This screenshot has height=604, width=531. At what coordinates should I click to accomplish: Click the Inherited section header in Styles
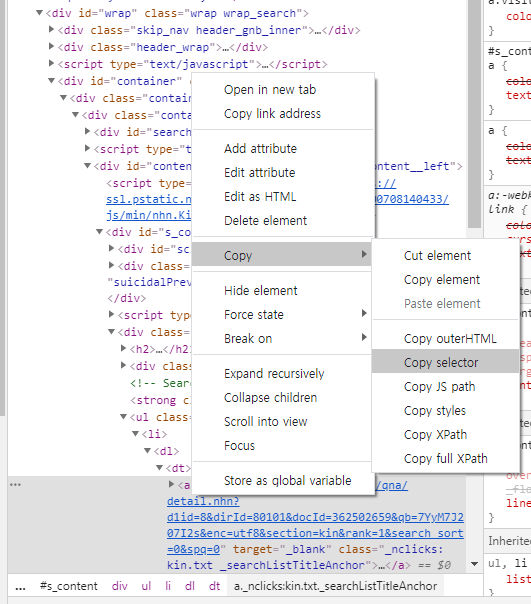pyautogui.click(x=508, y=541)
